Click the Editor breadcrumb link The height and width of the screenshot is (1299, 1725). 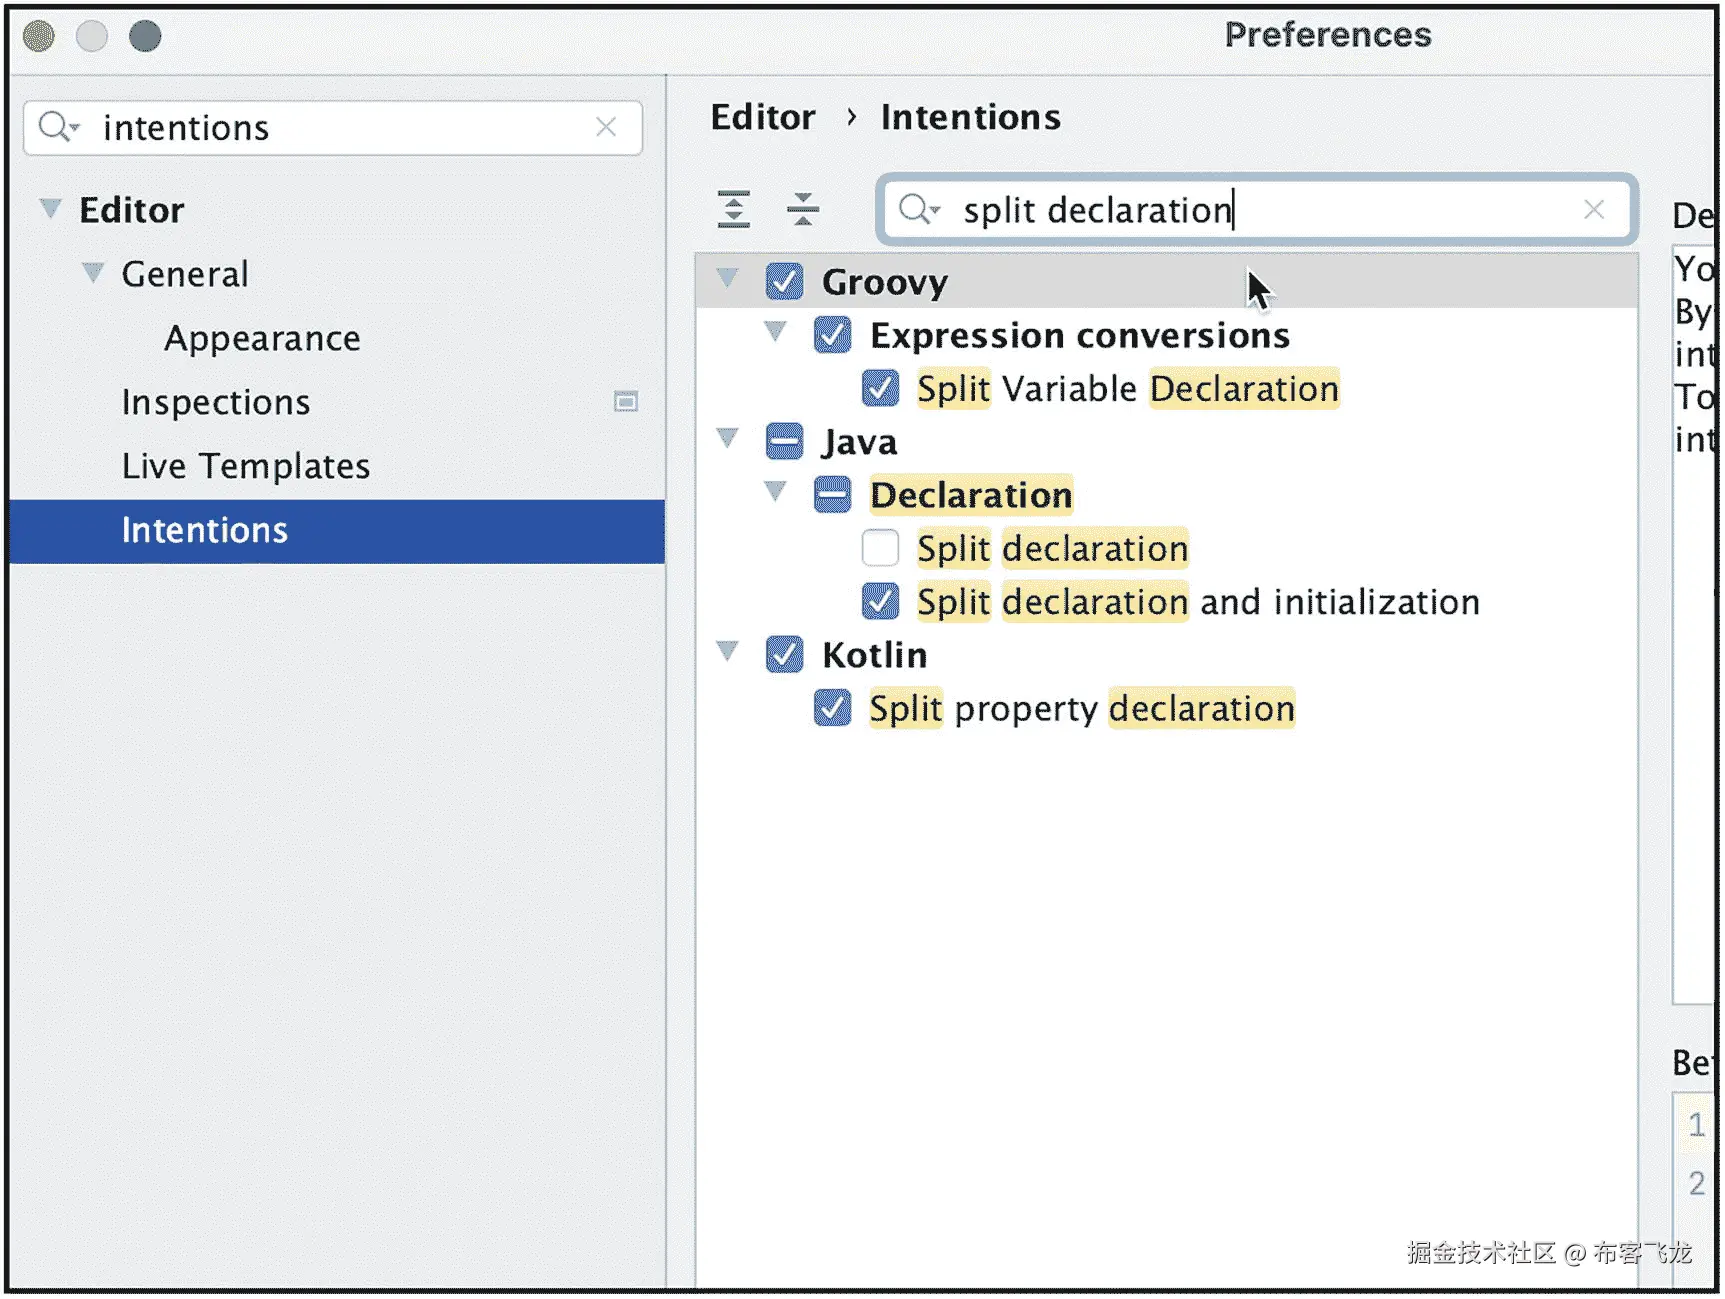762,117
